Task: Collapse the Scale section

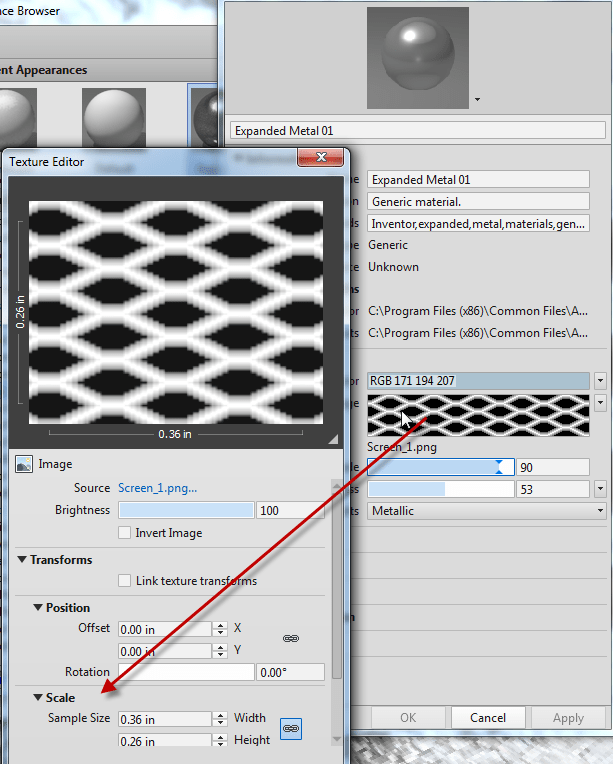Action: [x=38, y=697]
